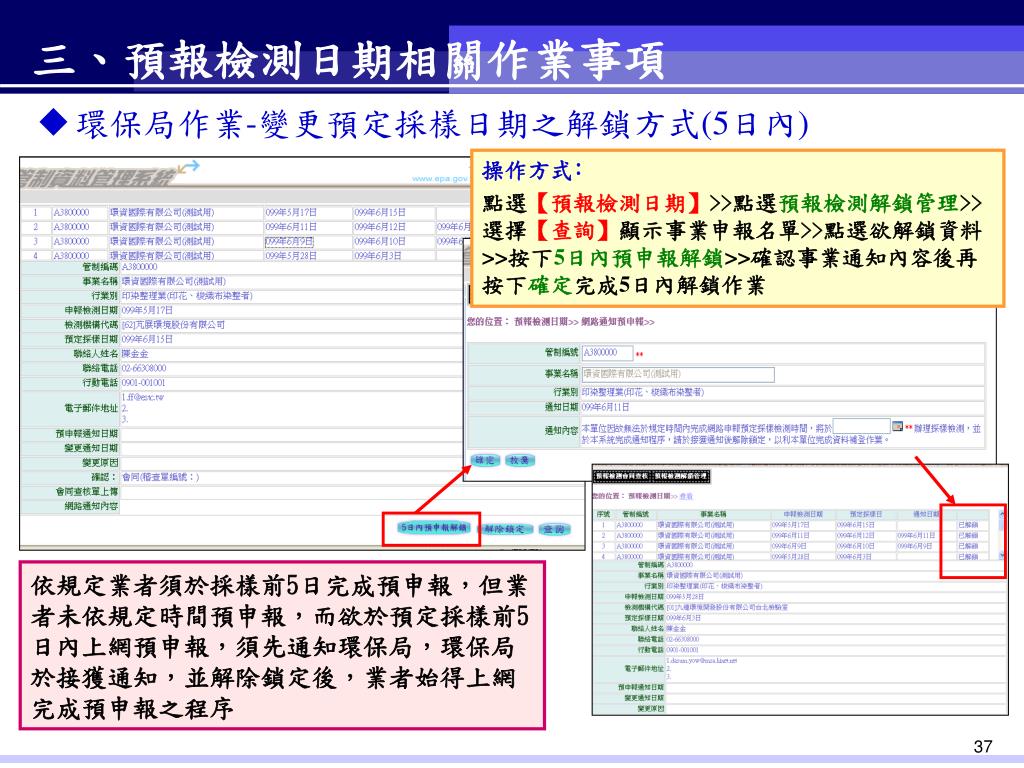Open the calendar picker icon in 通知內容

[x=897, y=426]
